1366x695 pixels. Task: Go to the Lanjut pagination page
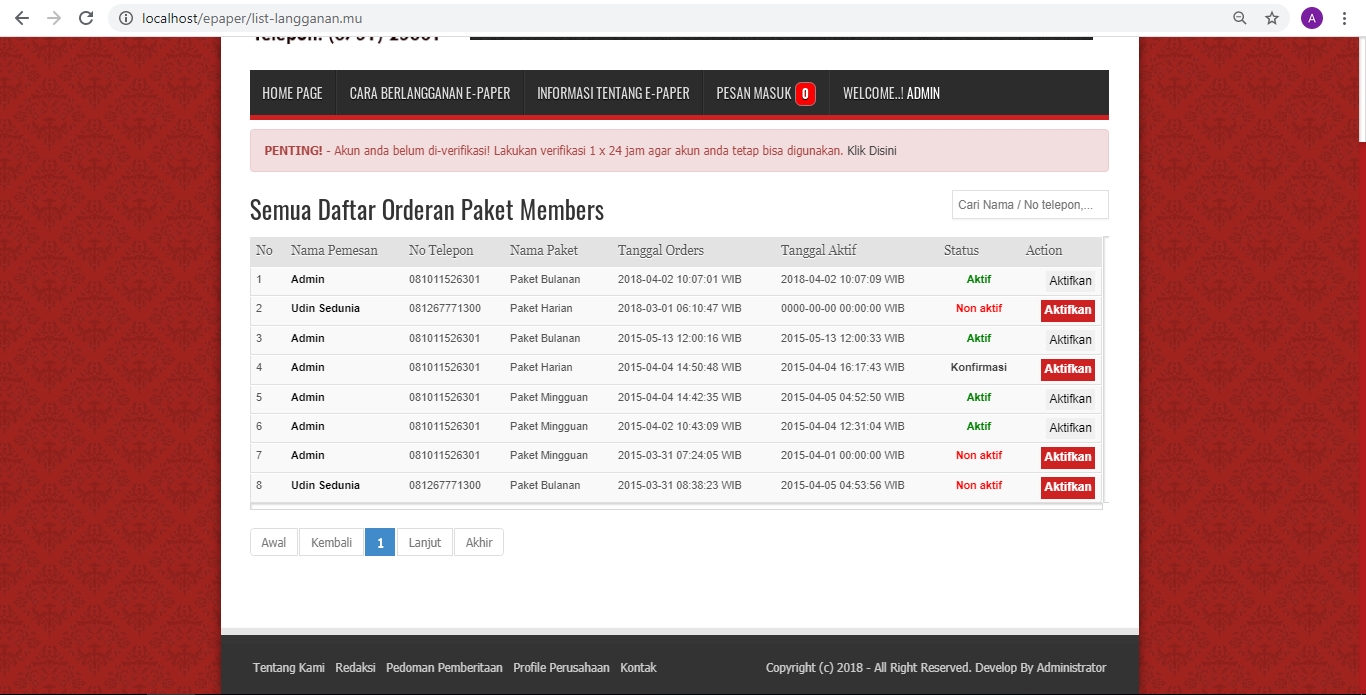point(425,543)
